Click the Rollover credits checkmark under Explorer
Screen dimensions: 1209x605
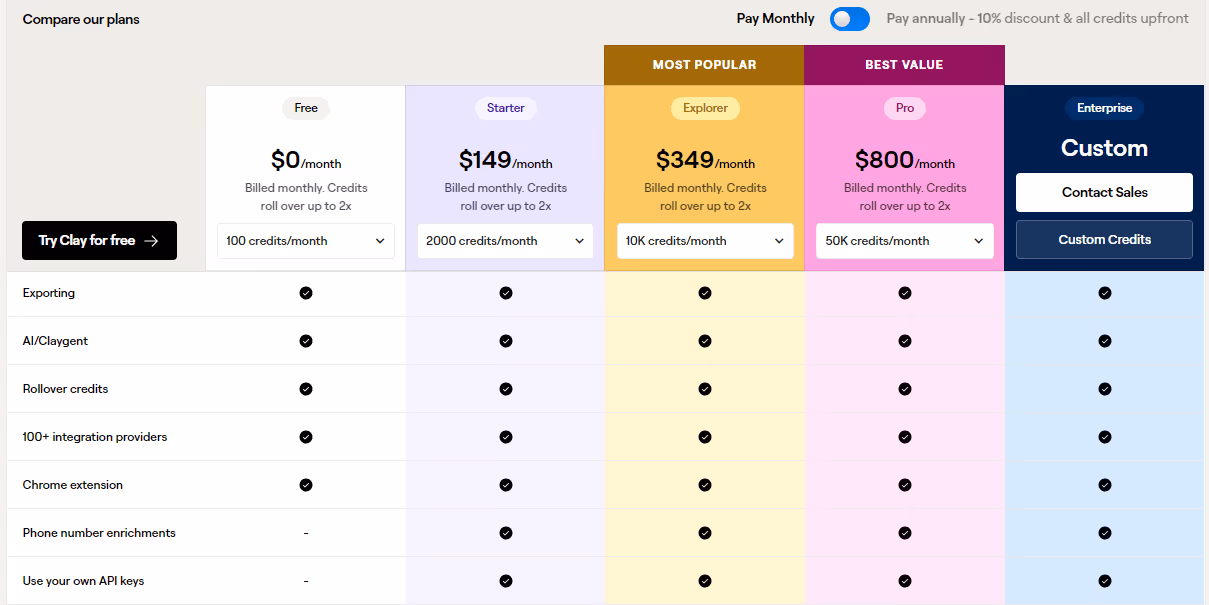click(x=705, y=389)
